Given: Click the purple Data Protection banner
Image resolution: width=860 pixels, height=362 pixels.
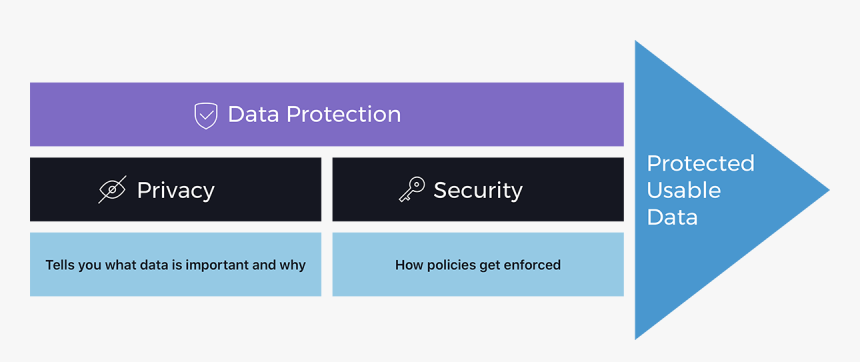Looking at the screenshot, I should pyautogui.click(x=326, y=114).
